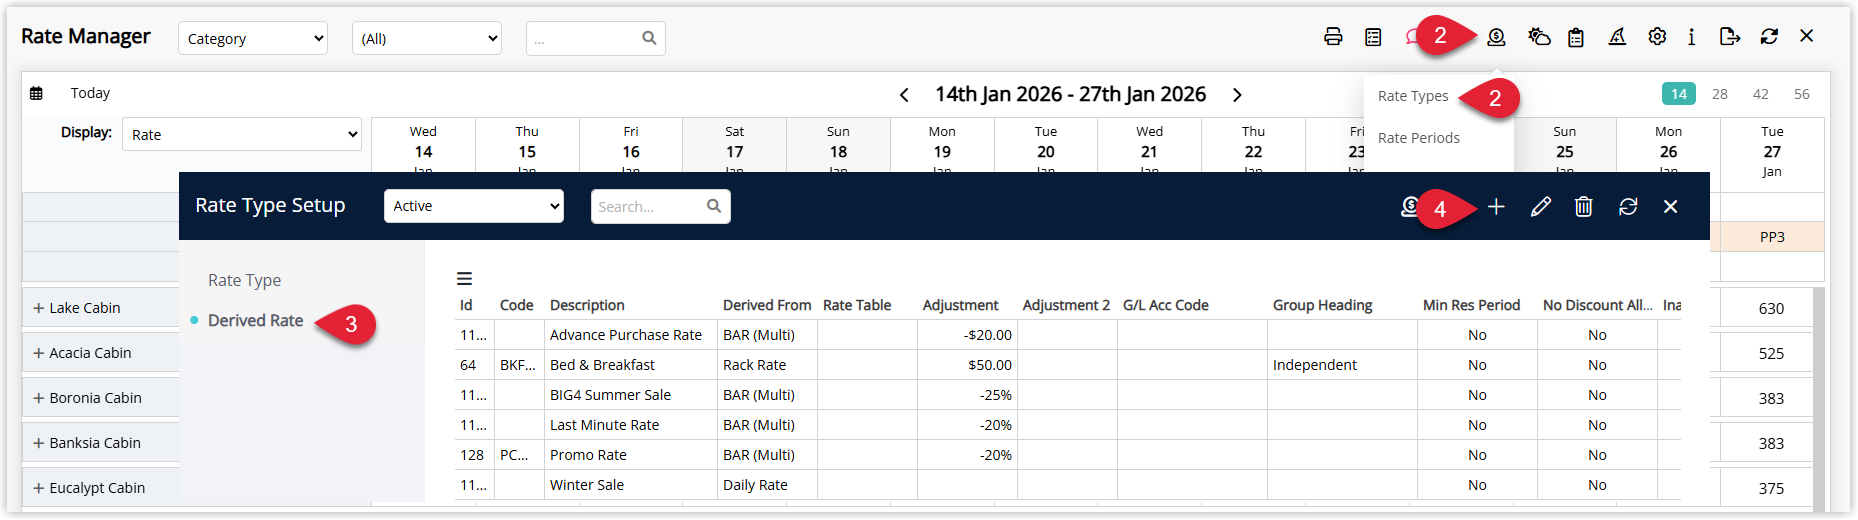
Task: Click the PP3 cell in the calendar
Action: click(1771, 237)
